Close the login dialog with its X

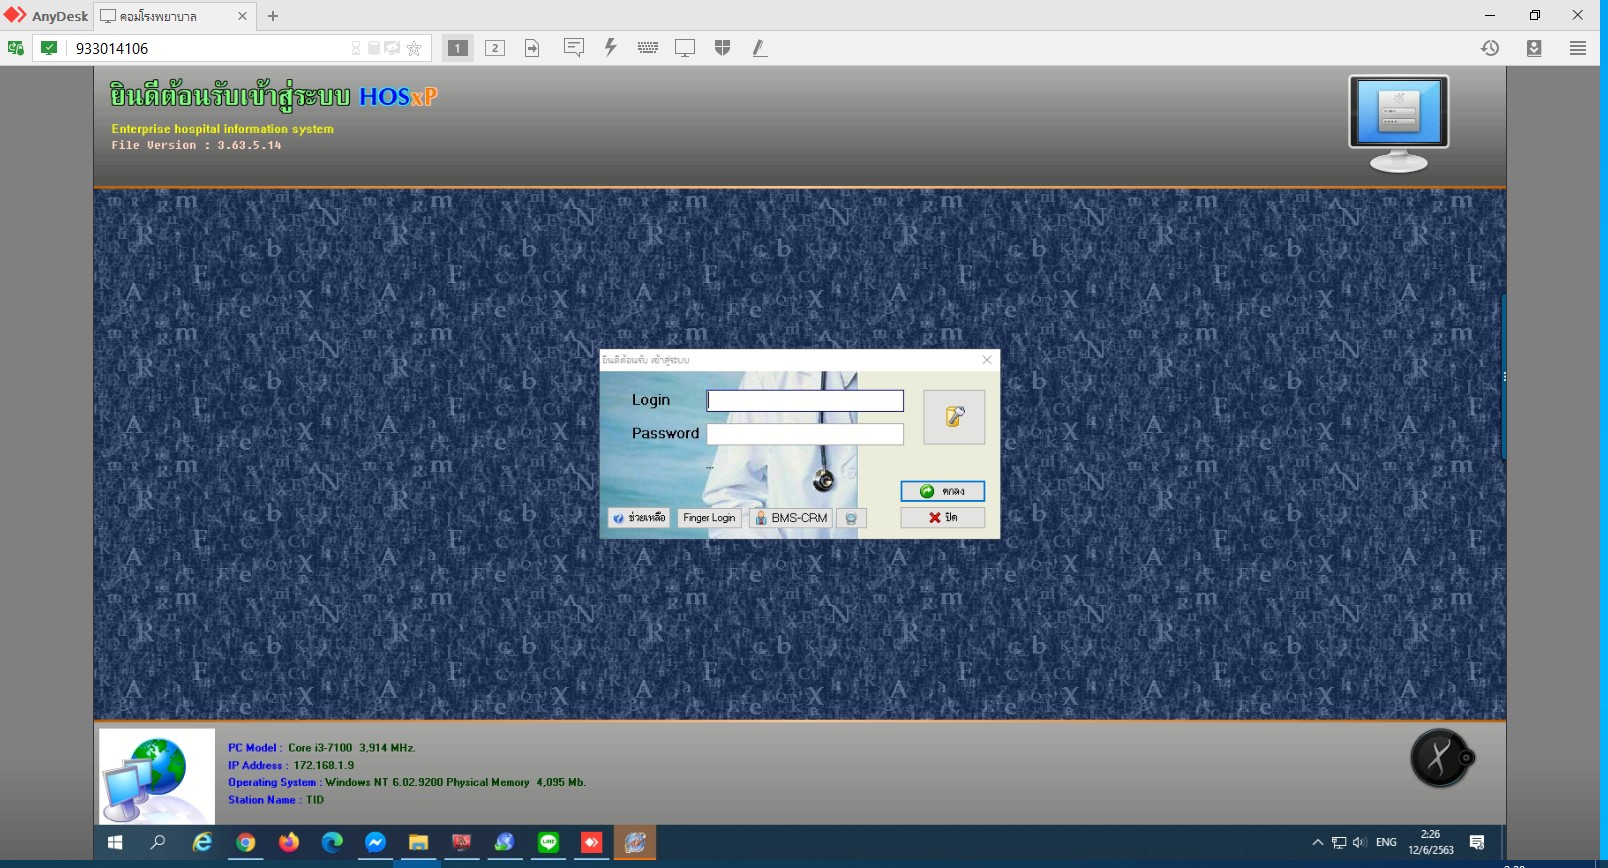pyautogui.click(x=987, y=360)
